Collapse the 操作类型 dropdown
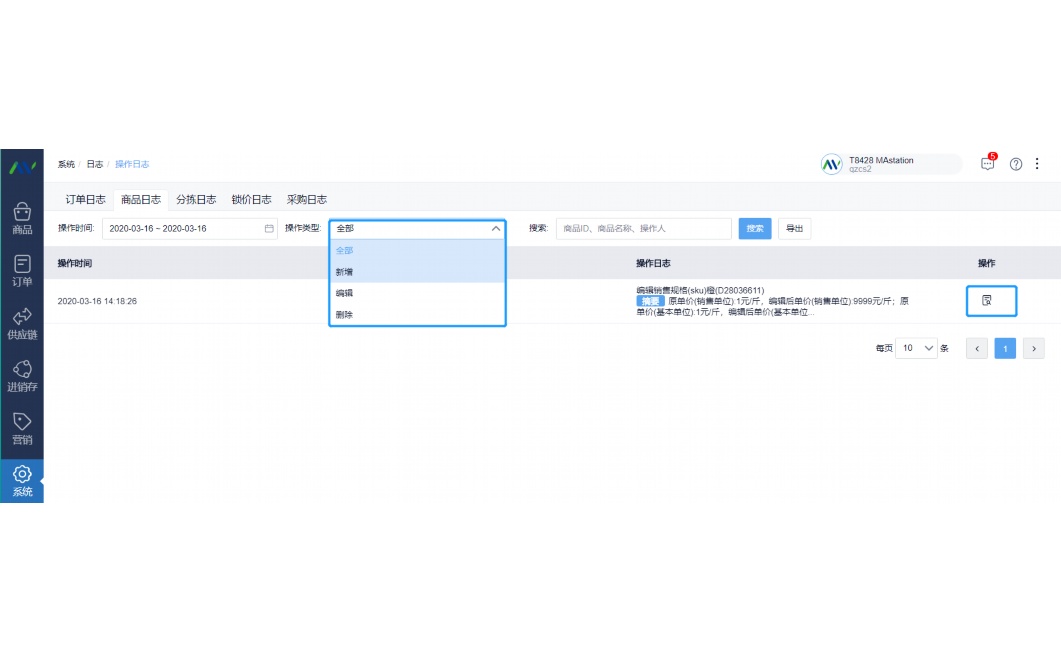The height and width of the screenshot is (652, 1061). pyautogui.click(x=495, y=229)
